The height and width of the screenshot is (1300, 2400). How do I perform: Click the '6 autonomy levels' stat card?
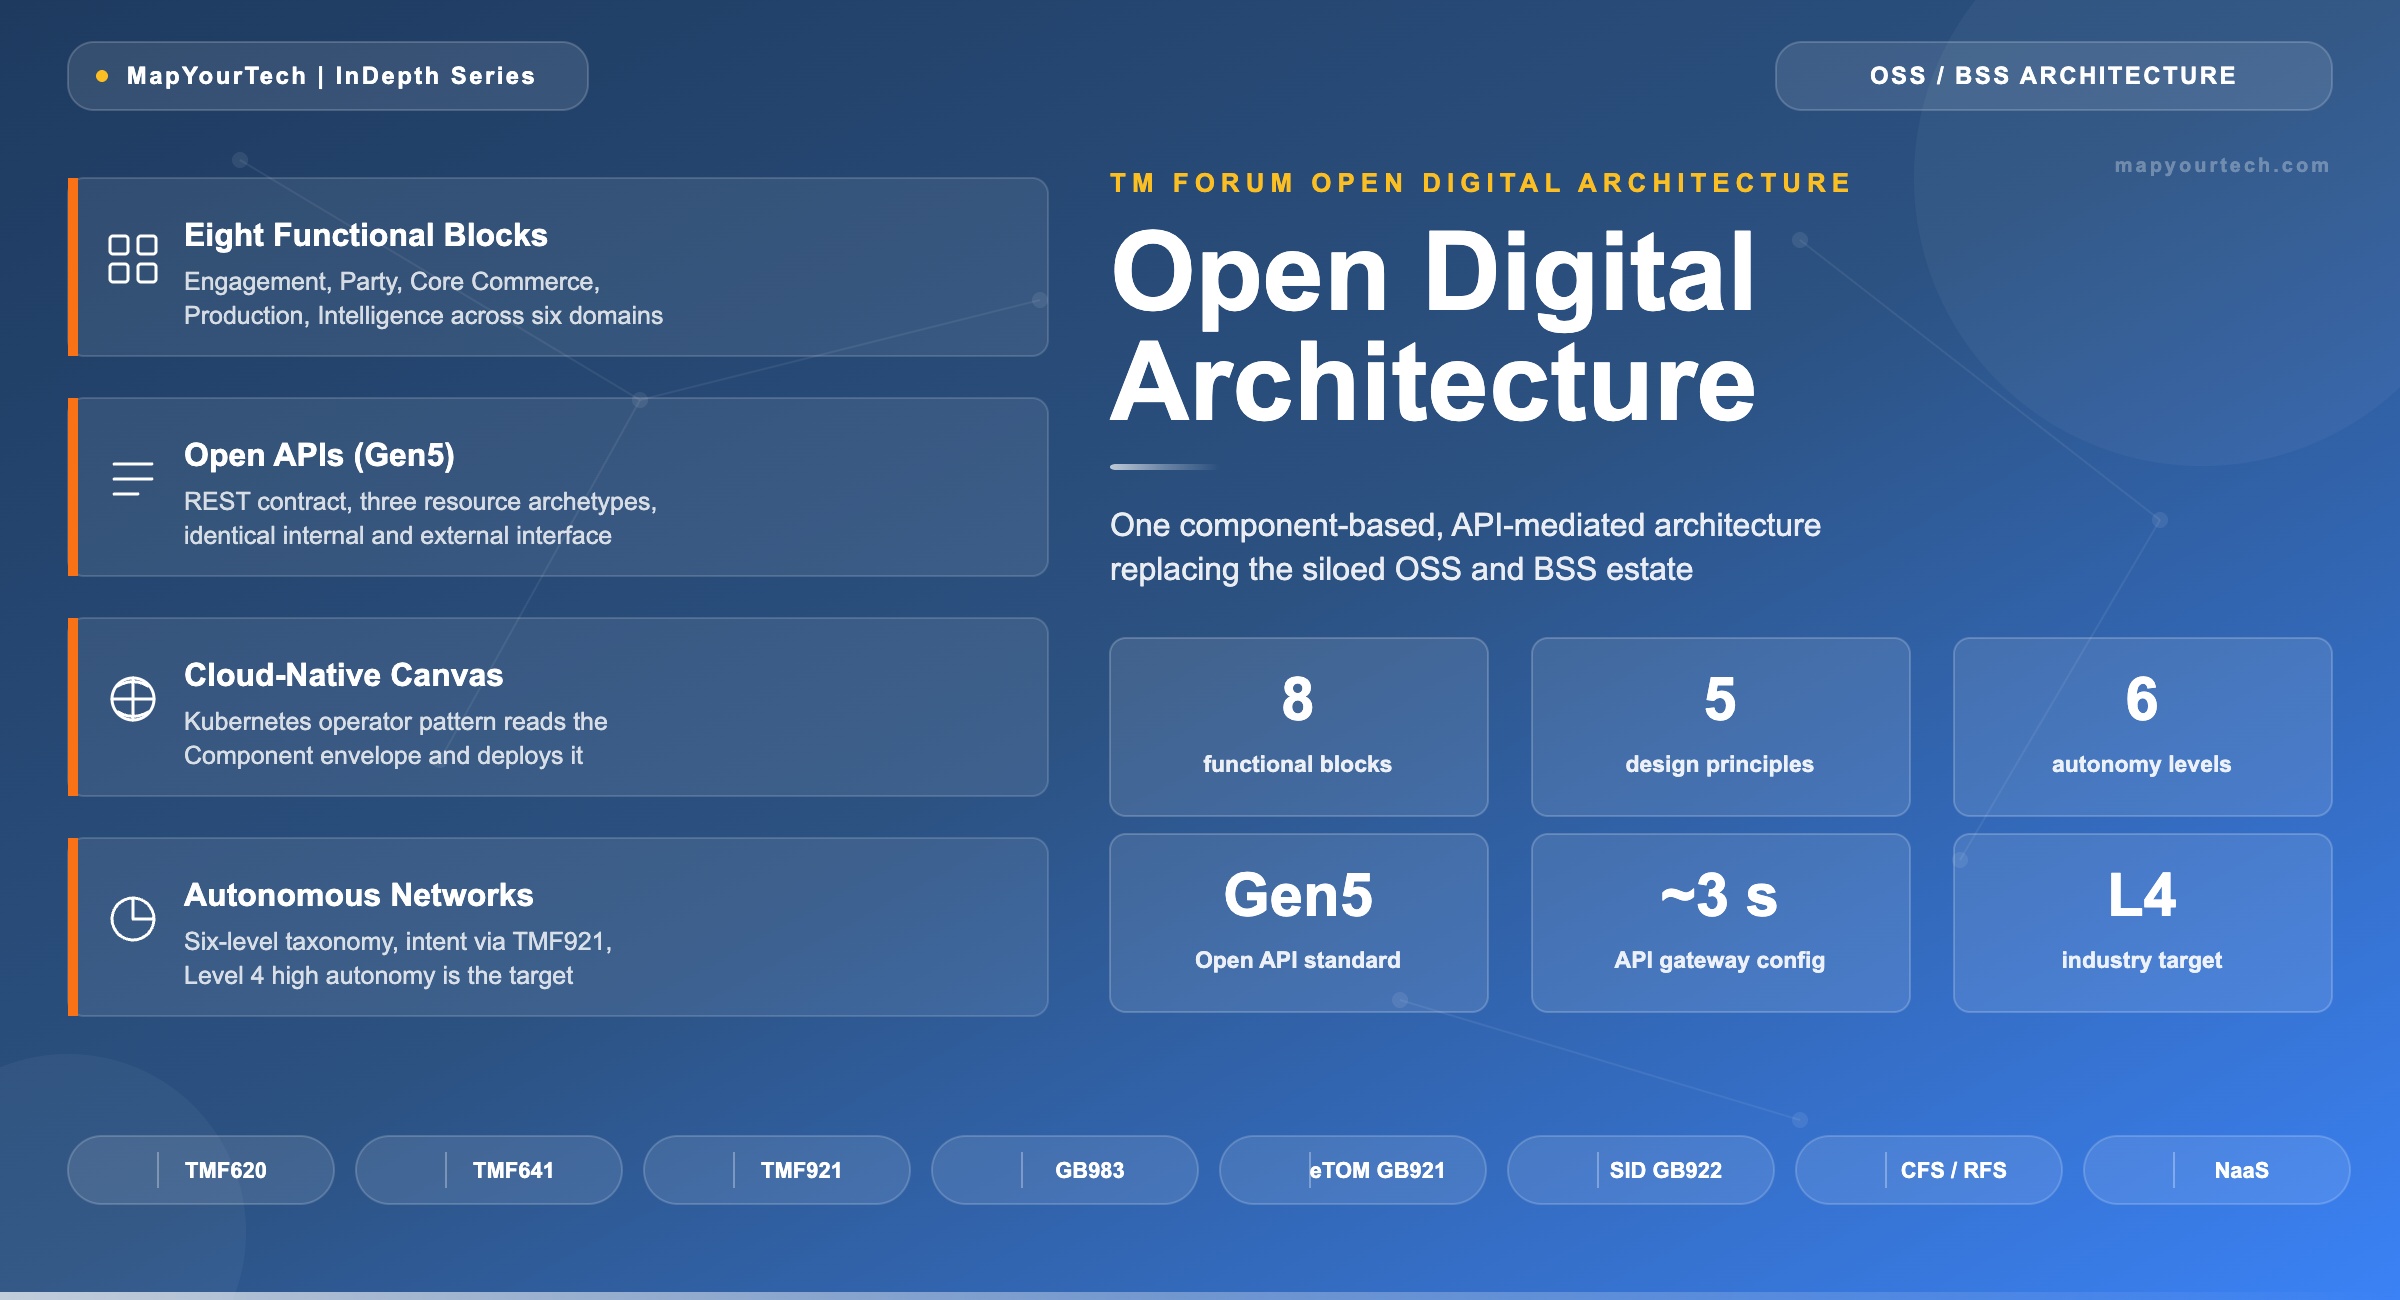pos(2143,727)
